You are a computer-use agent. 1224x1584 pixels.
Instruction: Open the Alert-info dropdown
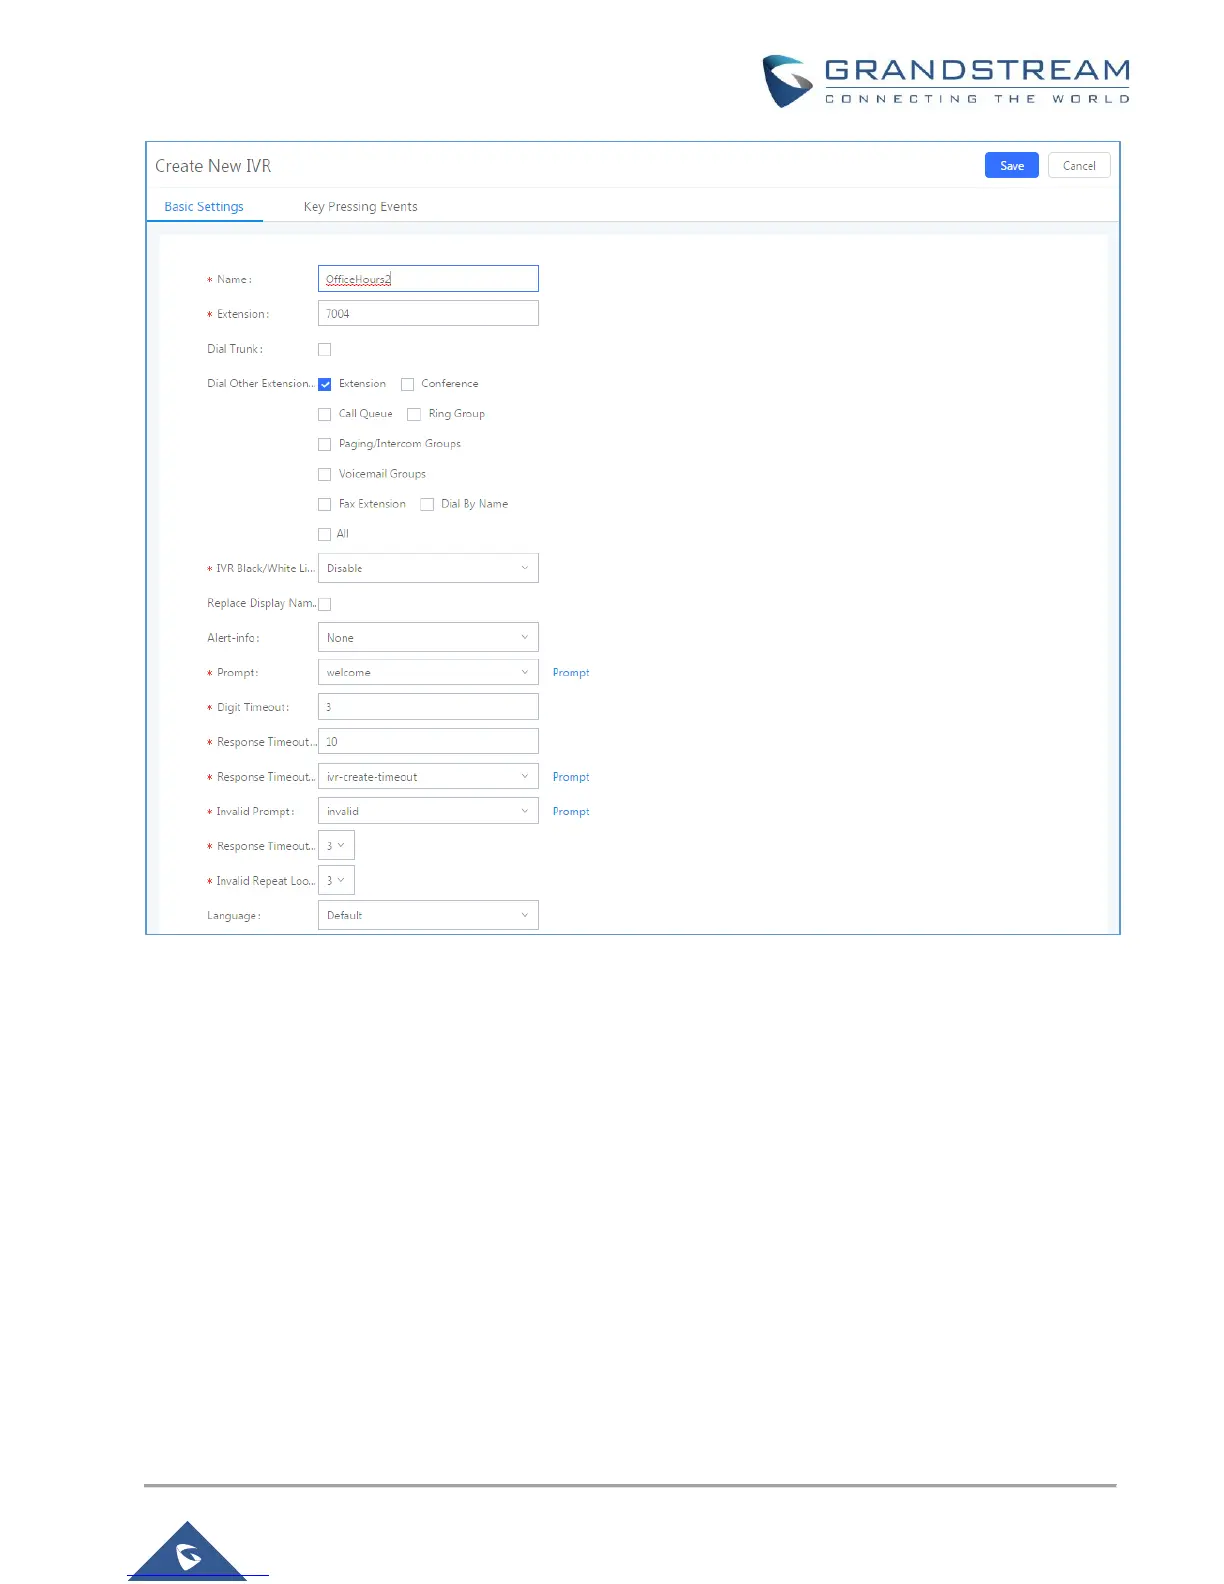point(428,638)
